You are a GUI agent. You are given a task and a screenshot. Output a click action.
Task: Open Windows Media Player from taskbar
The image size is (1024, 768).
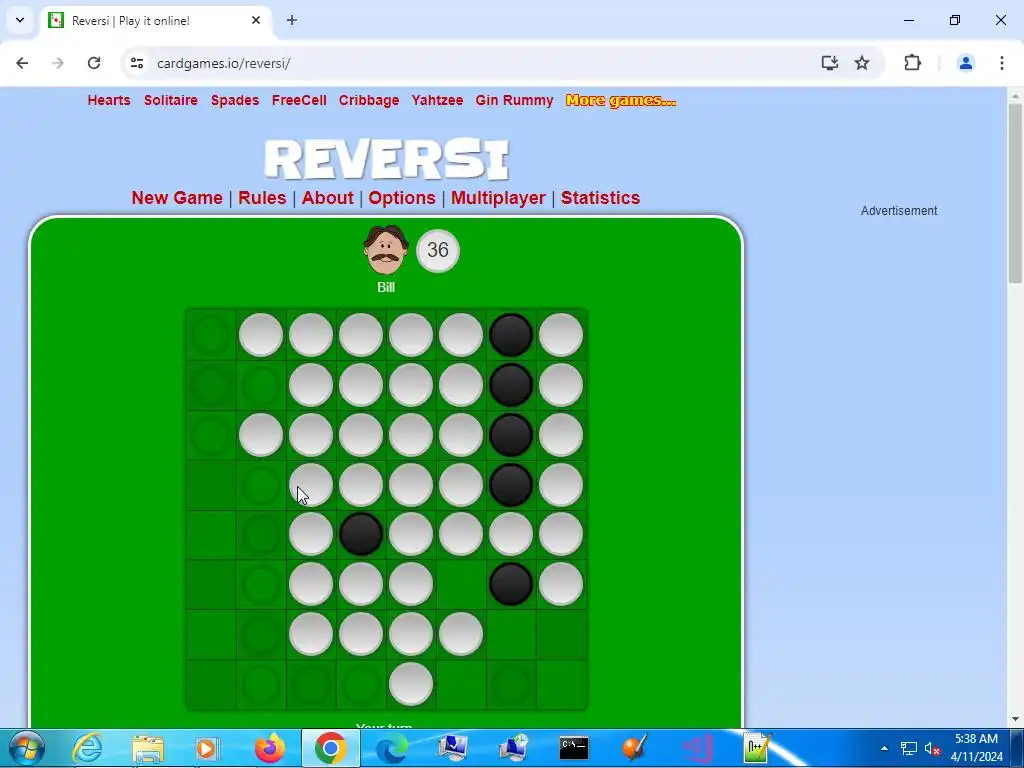coord(207,748)
